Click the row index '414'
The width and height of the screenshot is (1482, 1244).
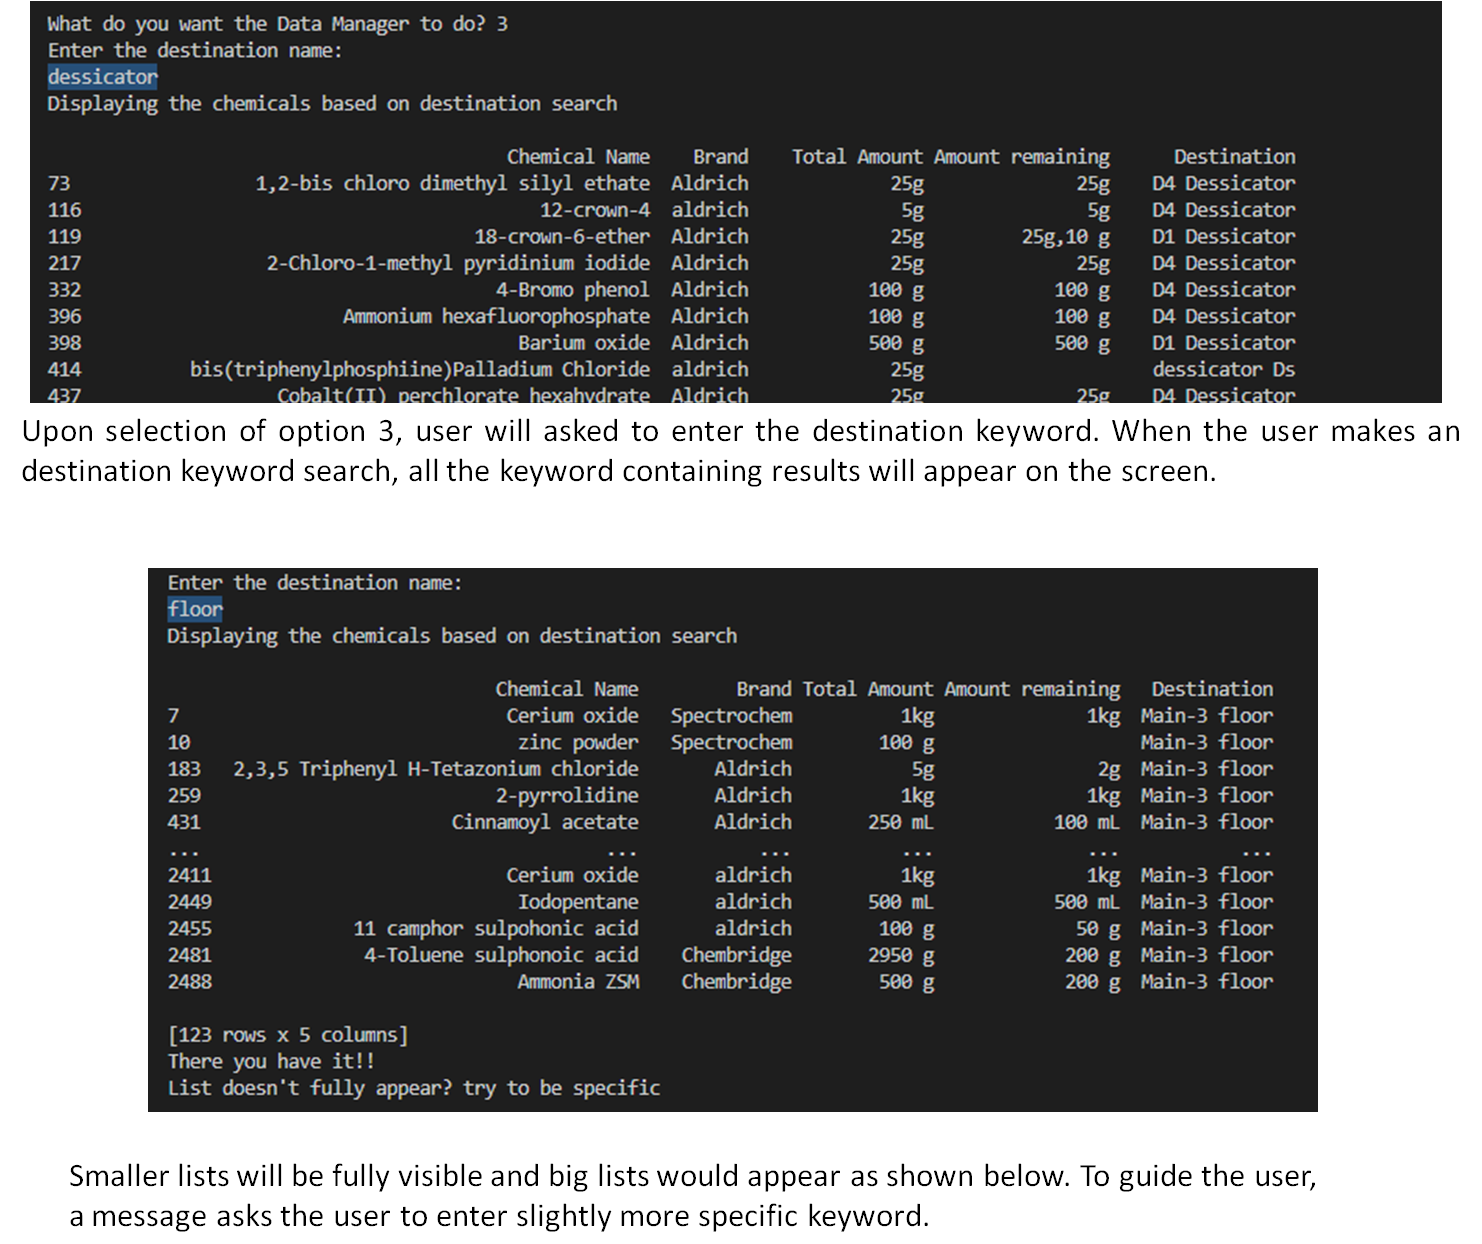(64, 369)
